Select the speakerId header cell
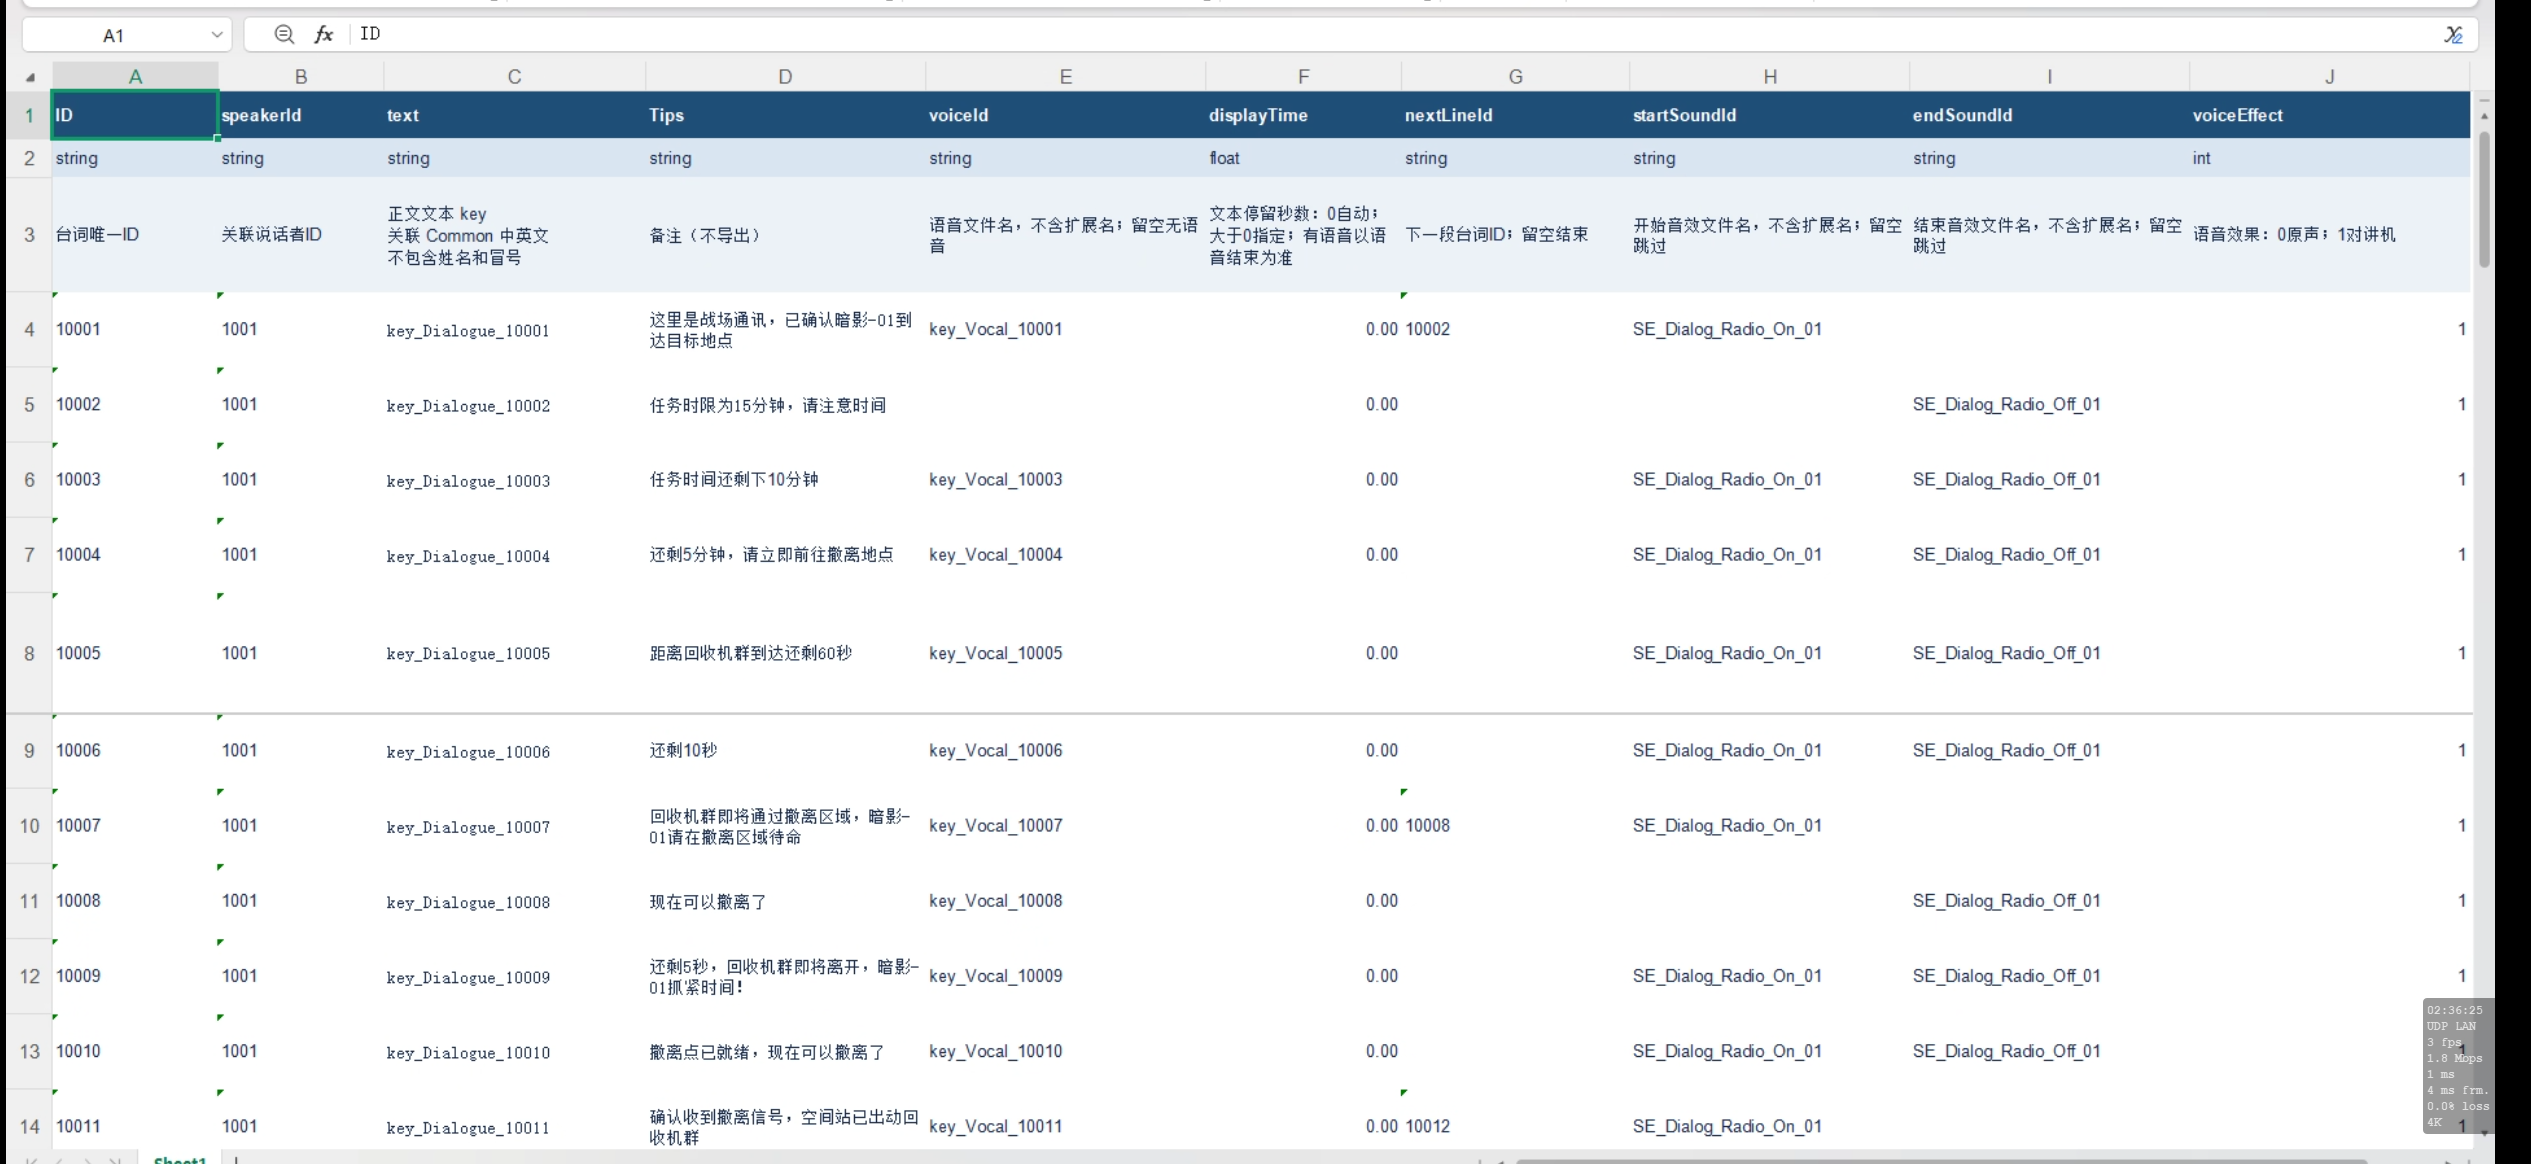The width and height of the screenshot is (2531, 1164). [301, 115]
